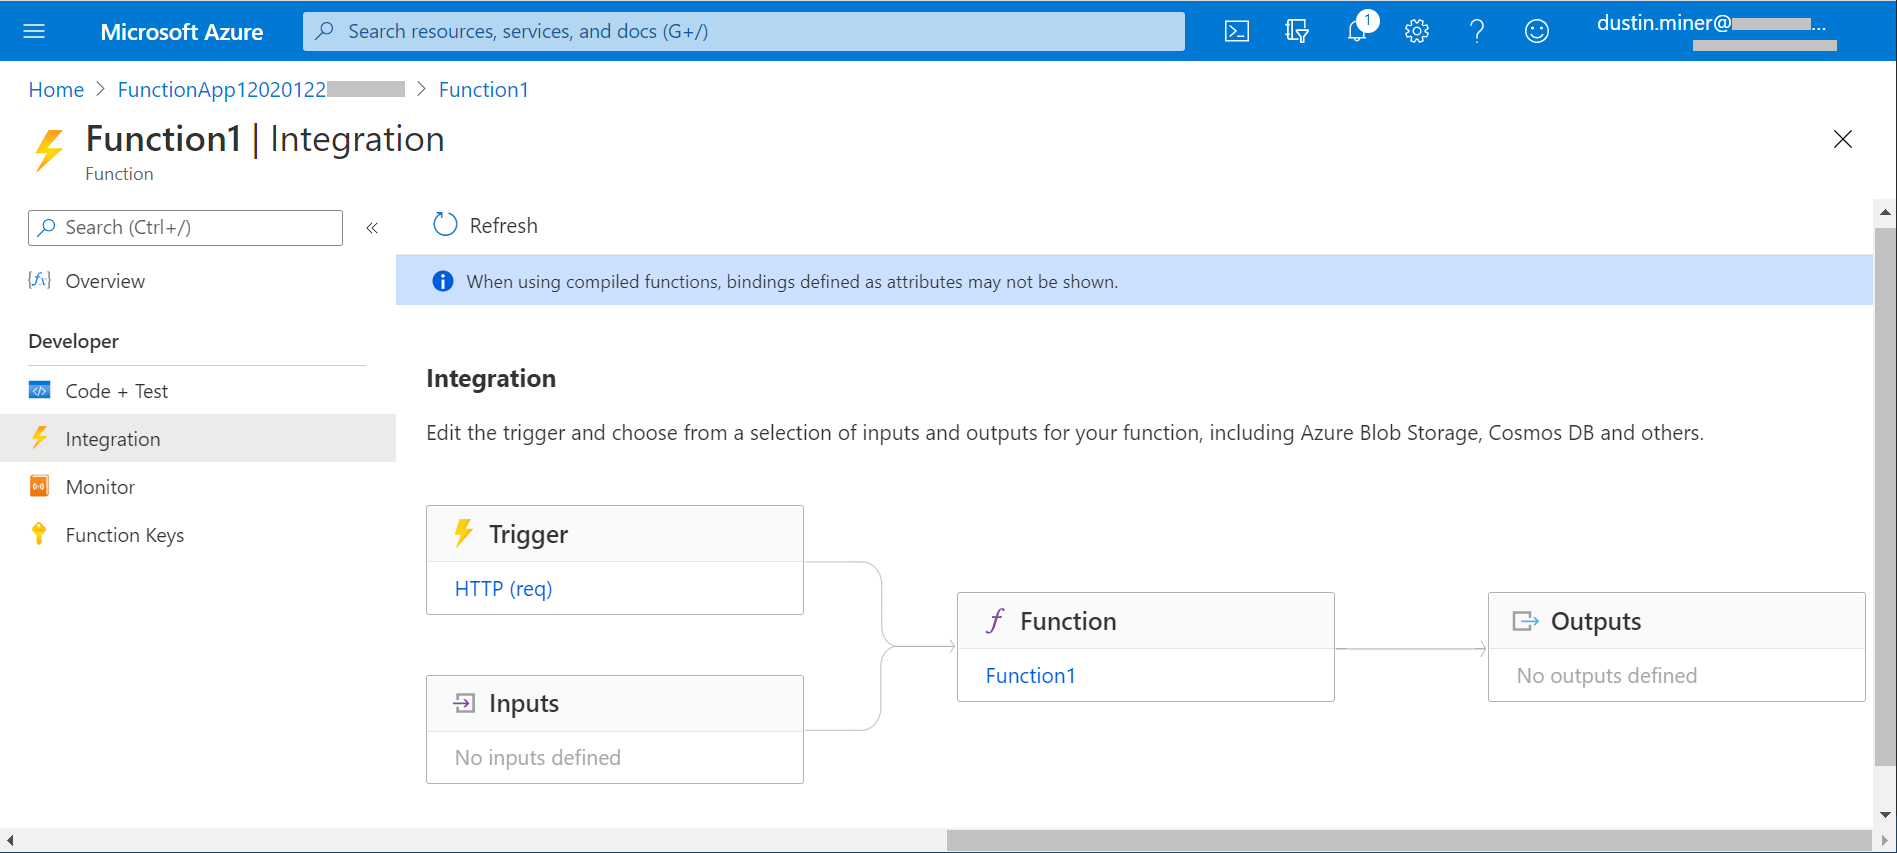Click the Refresh button
Viewport: 1897px width, 853px height.
(x=485, y=225)
